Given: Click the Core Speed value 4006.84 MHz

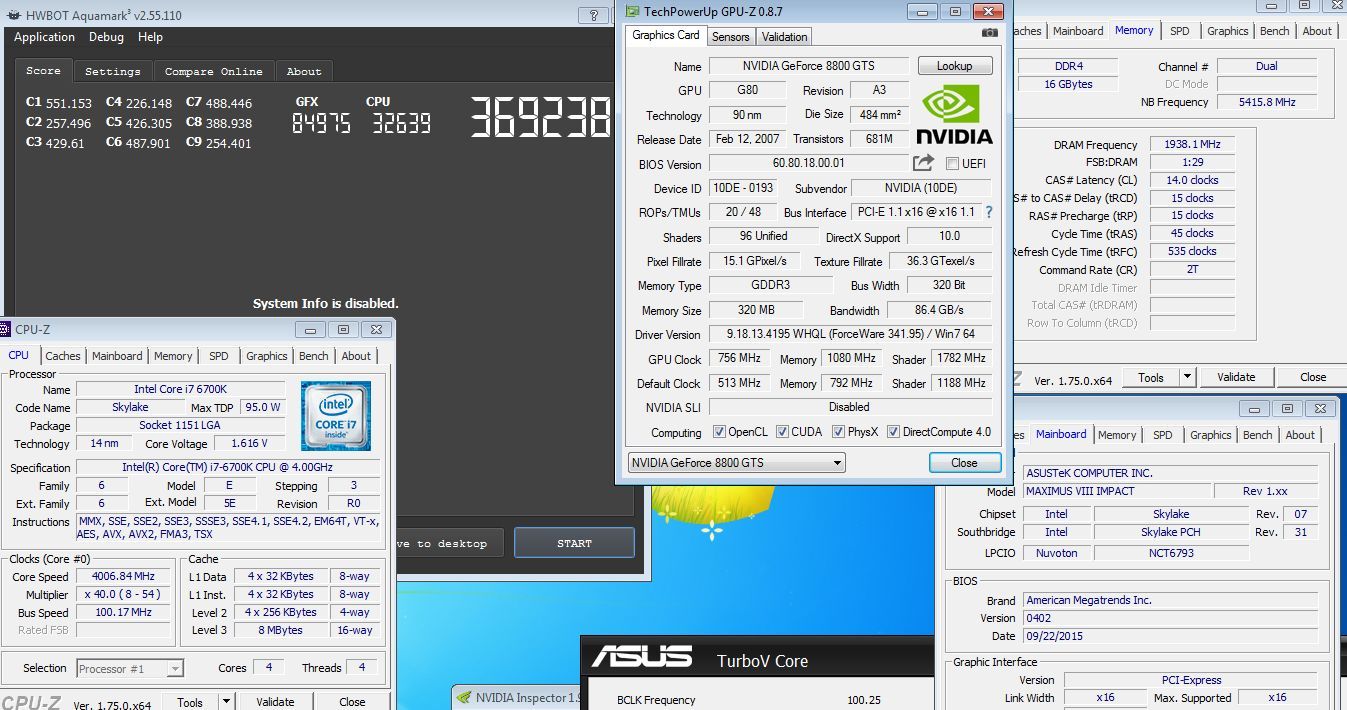Looking at the screenshot, I should click(125, 576).
